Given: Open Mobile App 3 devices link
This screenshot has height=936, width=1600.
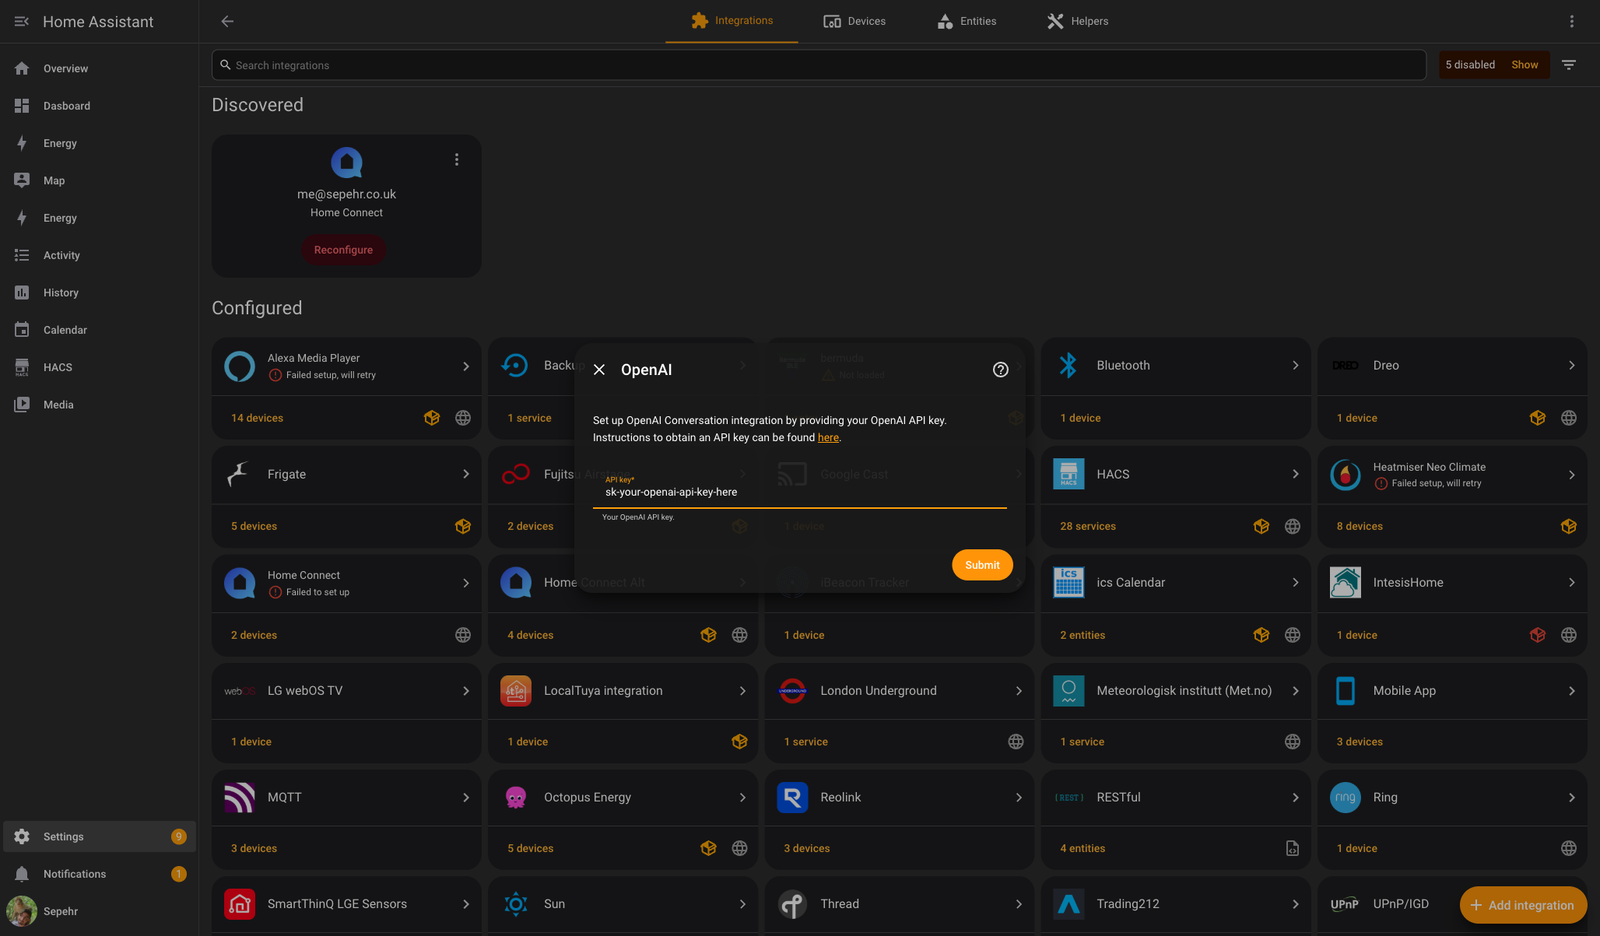Looking at the screenshot, I should pyautogui.click(x=1360, y=742).
